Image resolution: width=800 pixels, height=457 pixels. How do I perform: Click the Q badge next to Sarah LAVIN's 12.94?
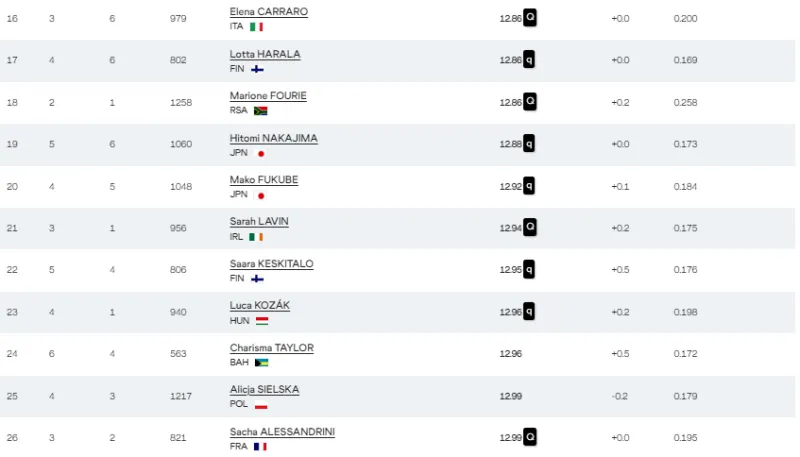coord(530,227)
